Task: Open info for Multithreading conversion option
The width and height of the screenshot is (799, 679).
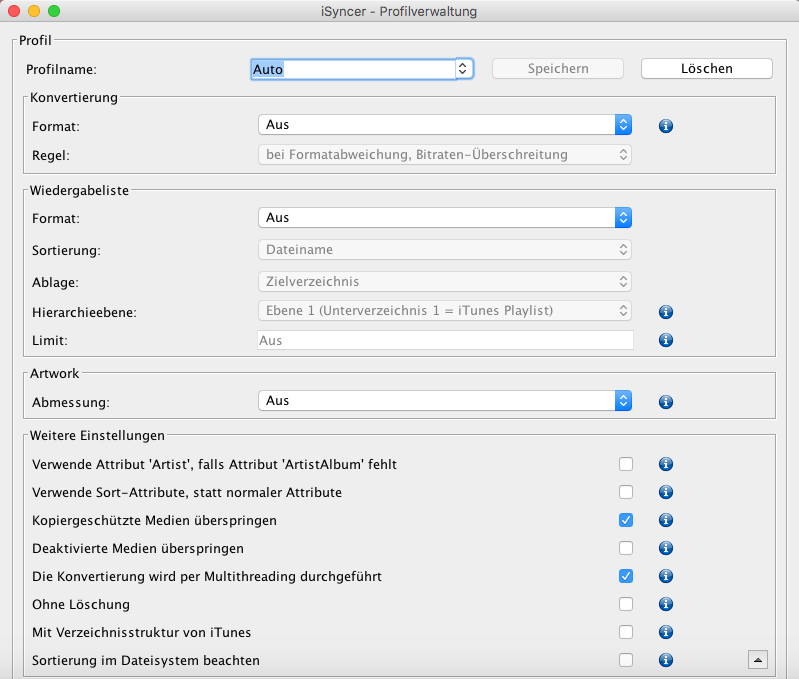Action: tap(665, 576)
